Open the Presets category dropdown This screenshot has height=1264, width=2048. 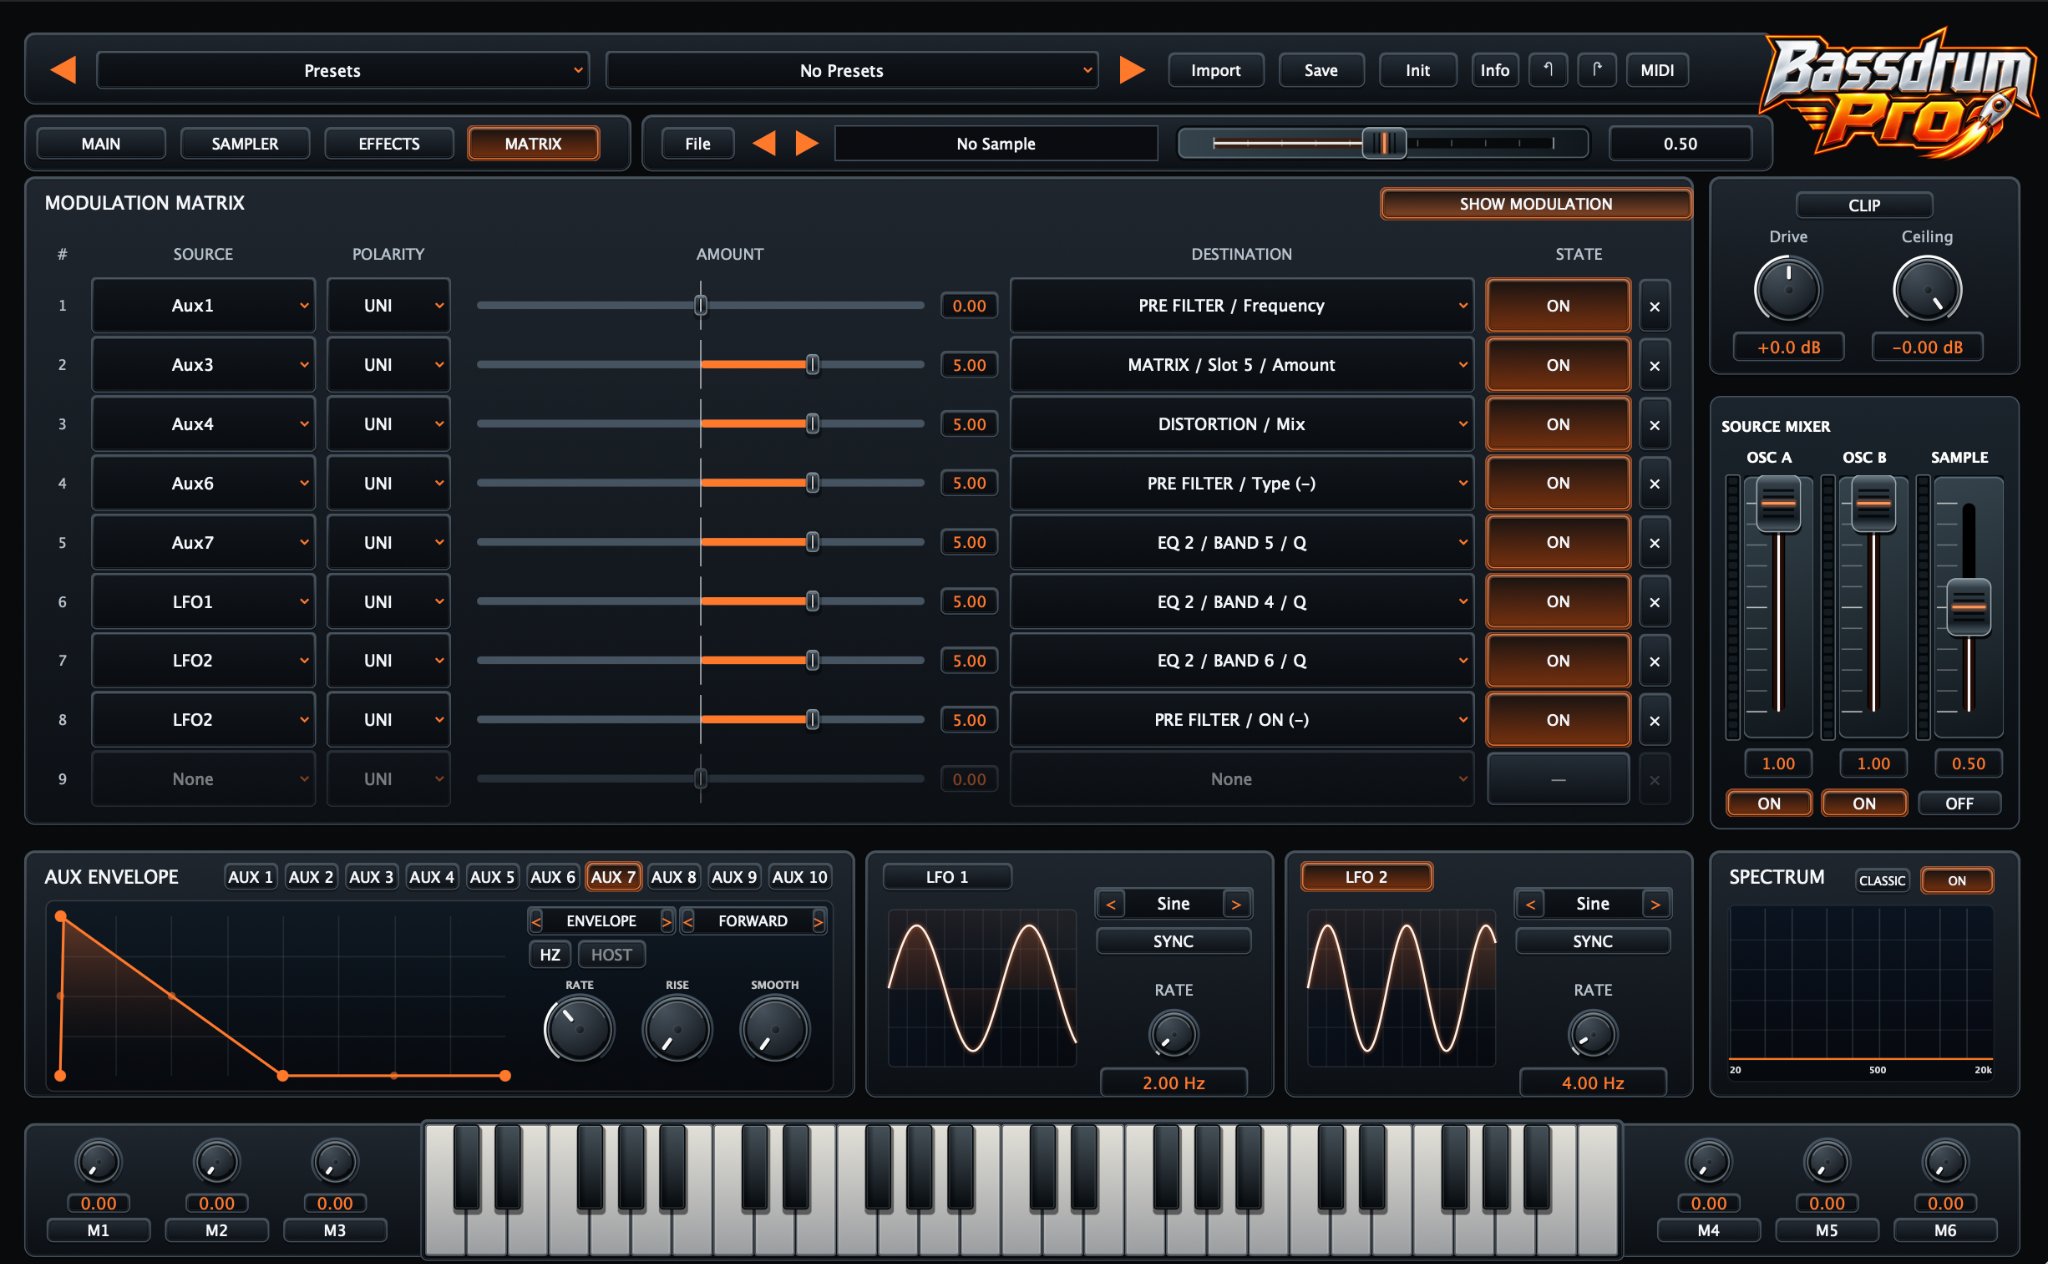[342, 70]
